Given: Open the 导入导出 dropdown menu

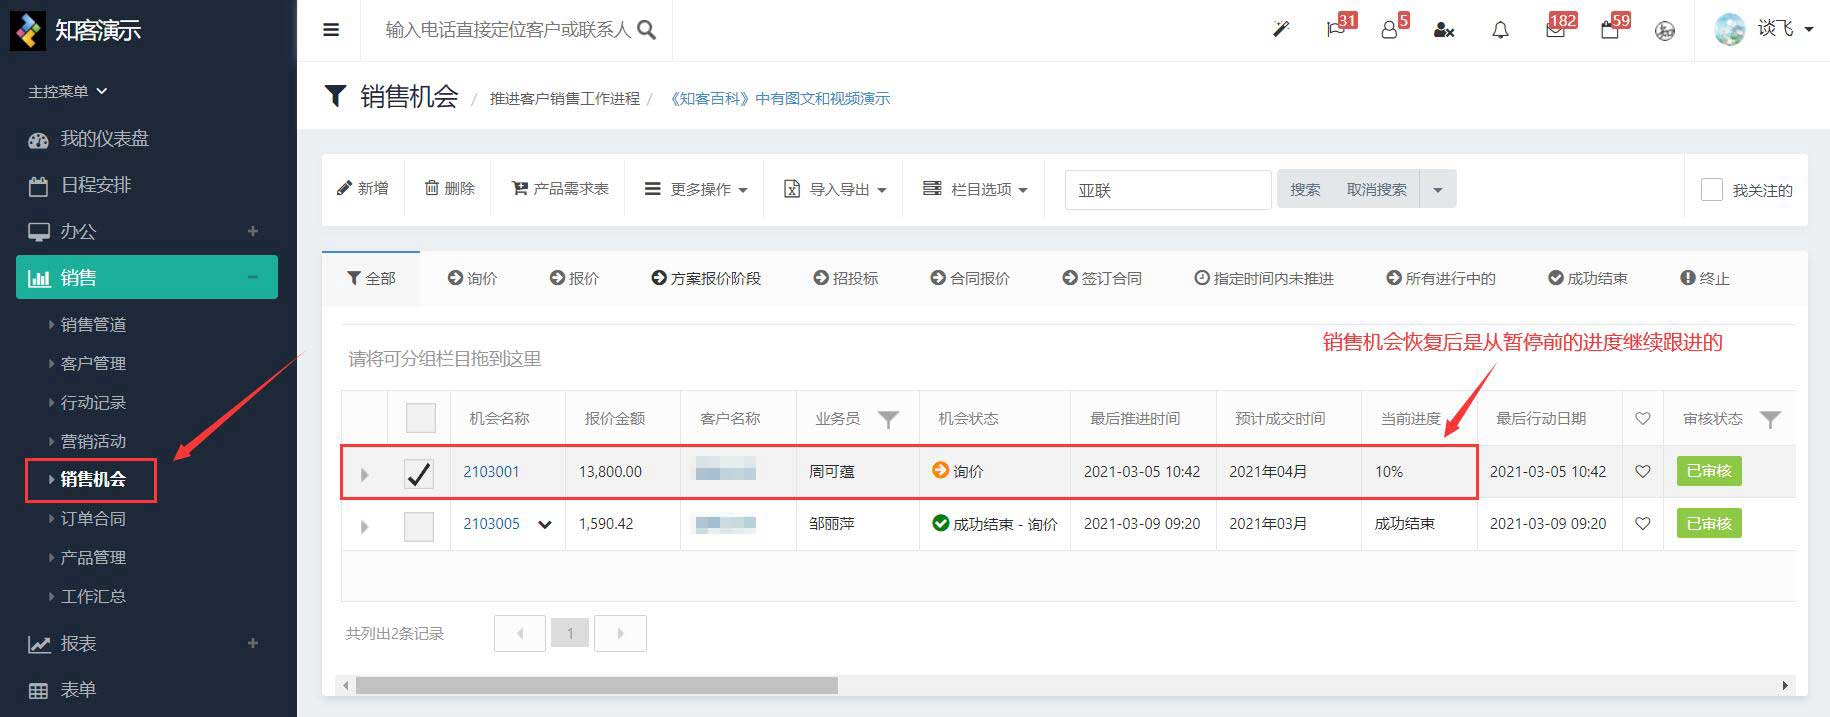Looking at the screenshot, I should point(835,189).
